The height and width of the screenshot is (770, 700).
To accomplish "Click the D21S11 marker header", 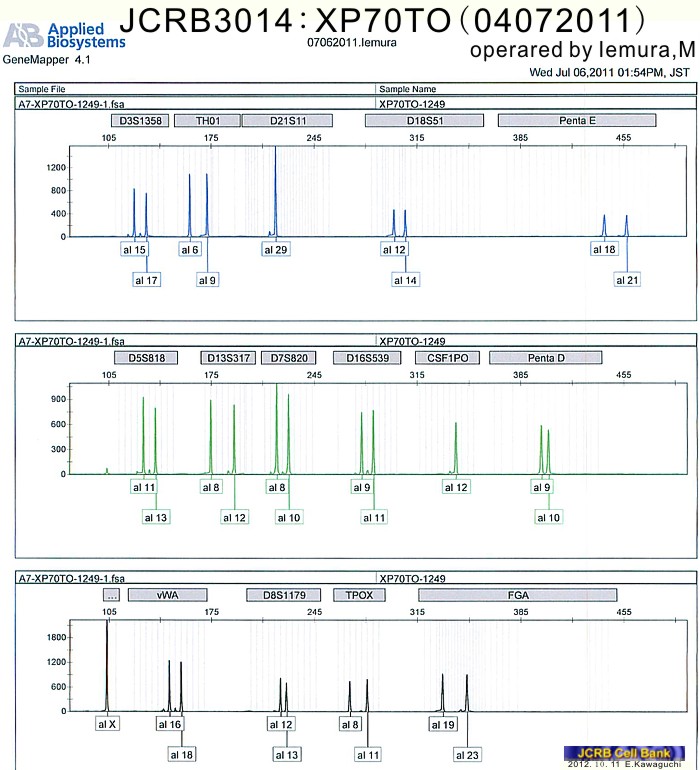I will coord(273,121).
